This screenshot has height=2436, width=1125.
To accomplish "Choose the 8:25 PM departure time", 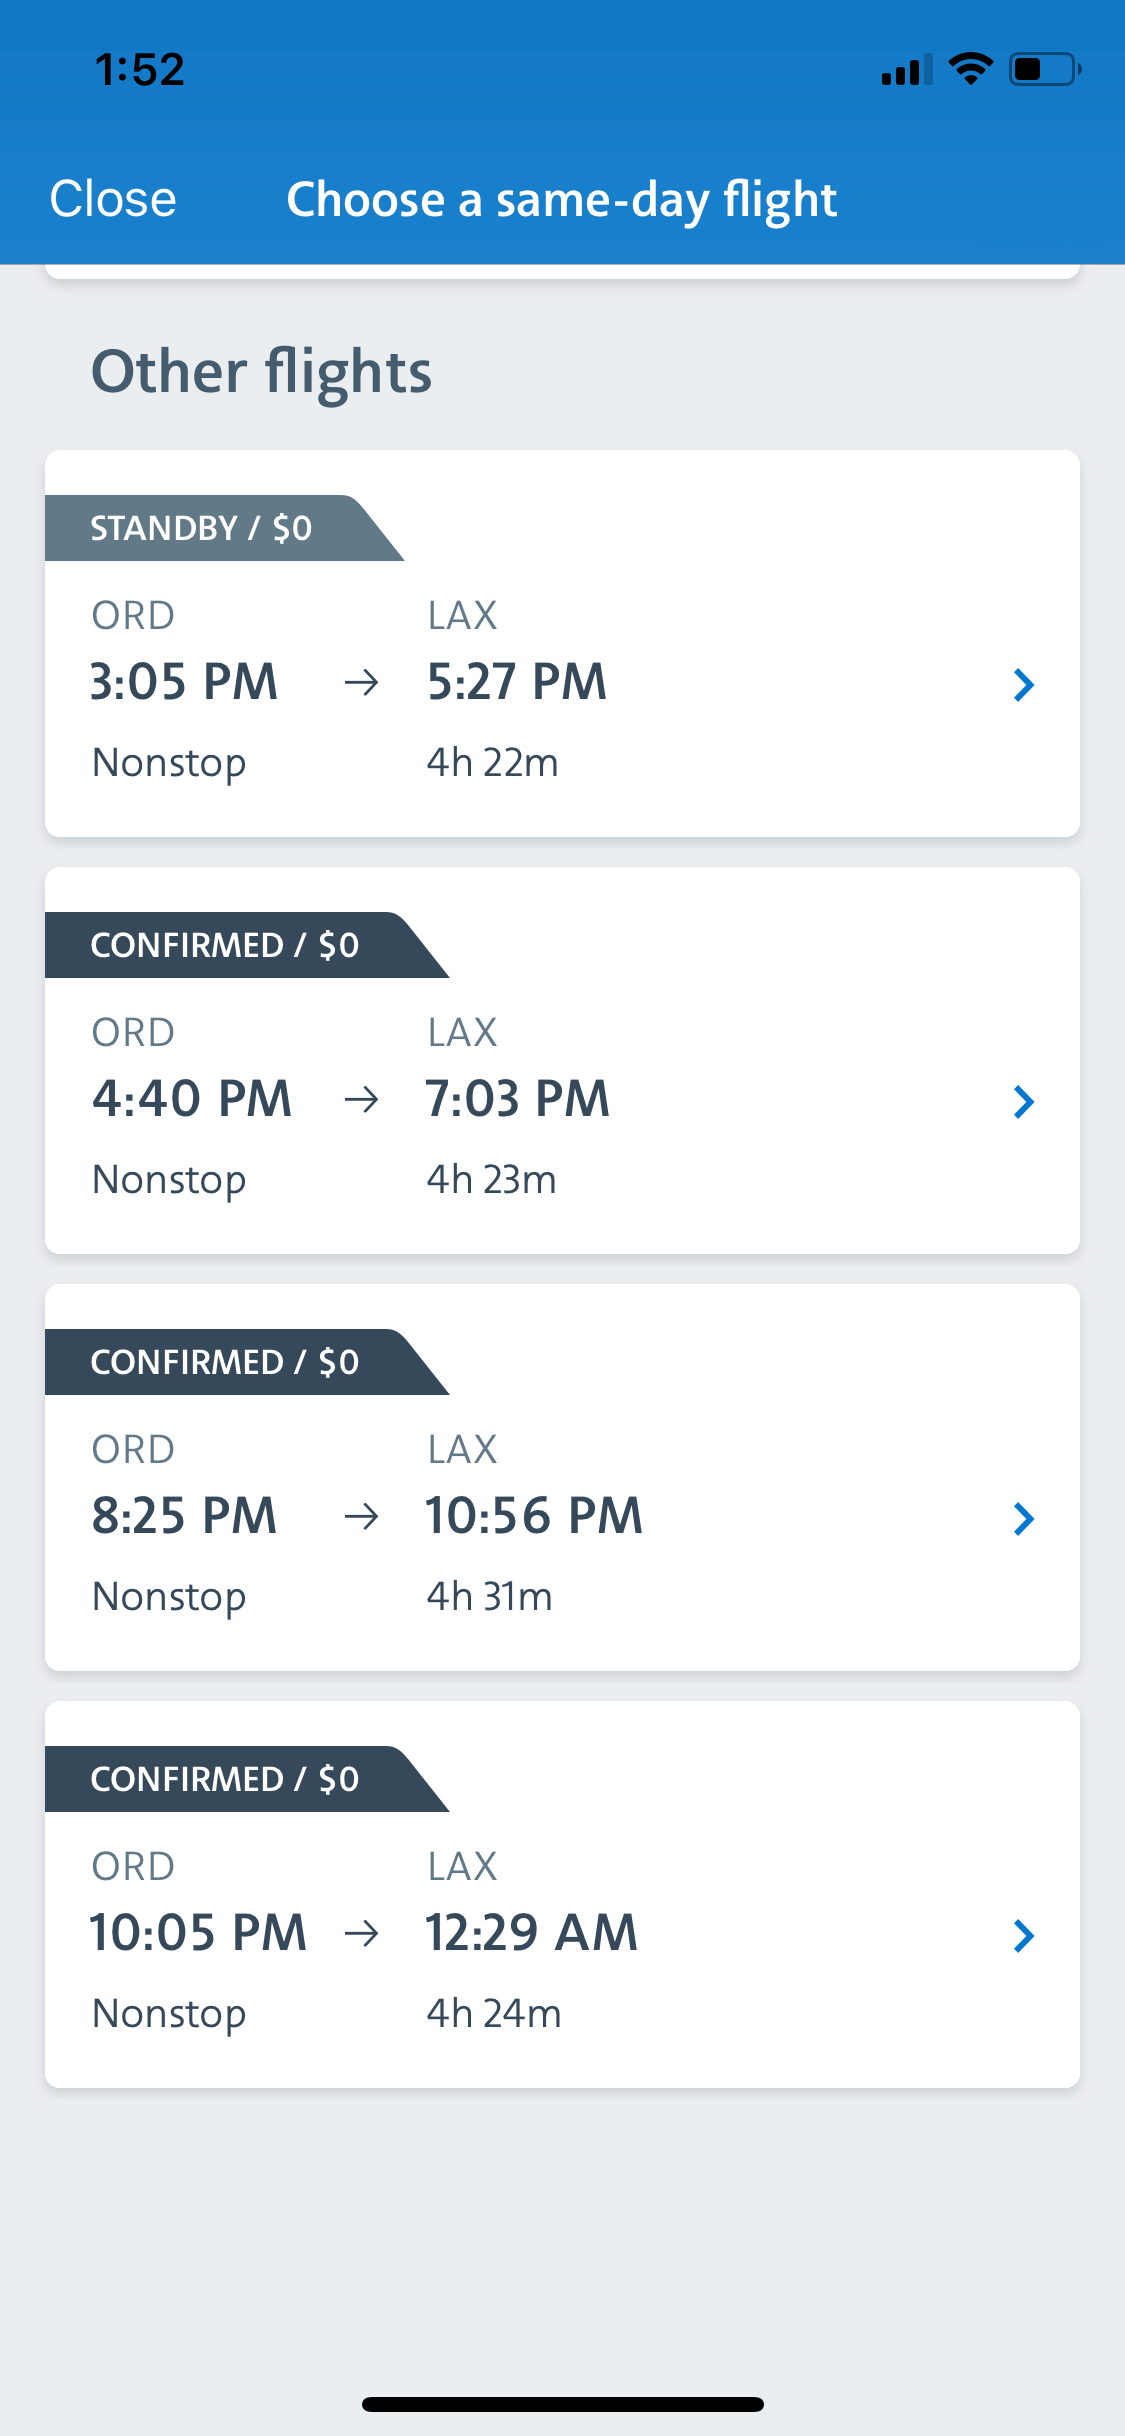I will pos(184,1516).
